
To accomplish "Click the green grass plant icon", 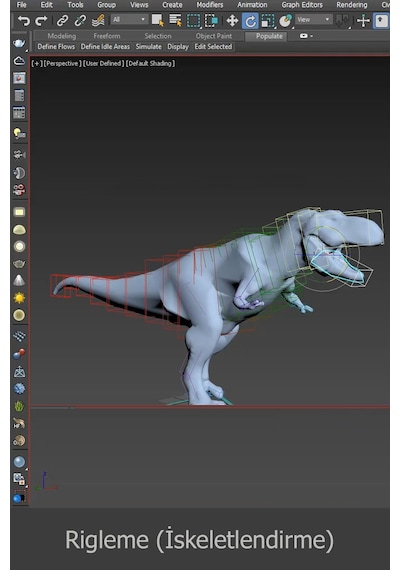I will 19,406.
